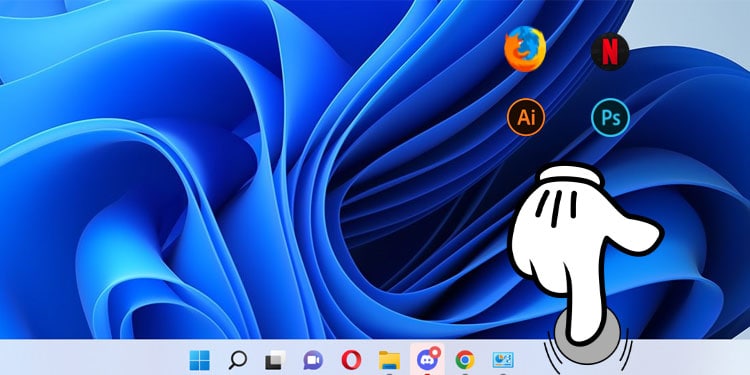The image size is (750, 375).
Task: Open File Explorer from the taskbar
Action: 389,360
